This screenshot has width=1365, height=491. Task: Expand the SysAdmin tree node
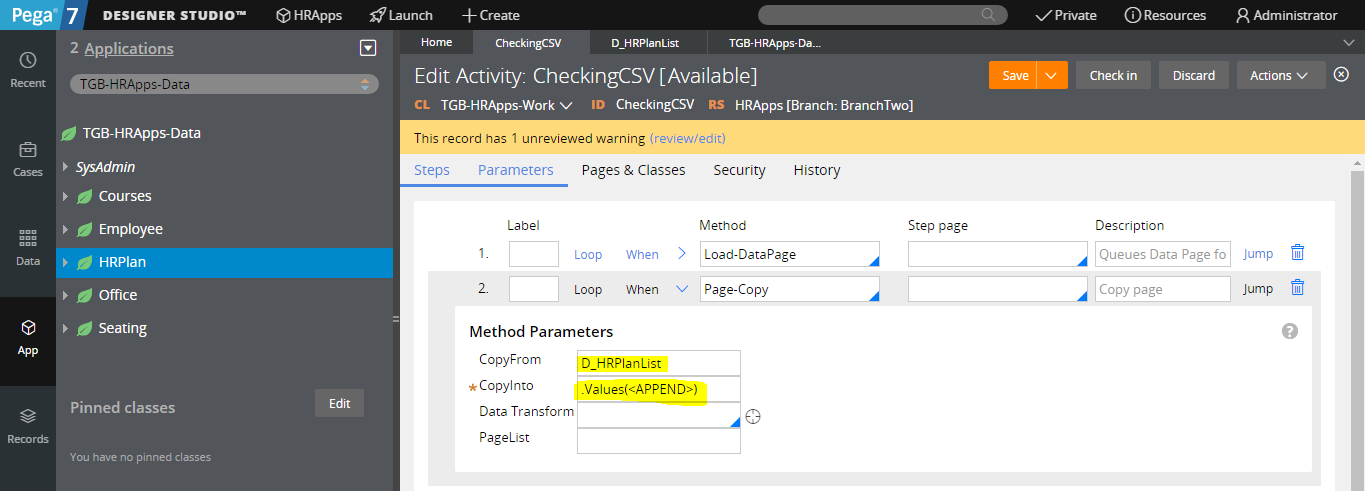pyautogui.click(x=66, y=167)
